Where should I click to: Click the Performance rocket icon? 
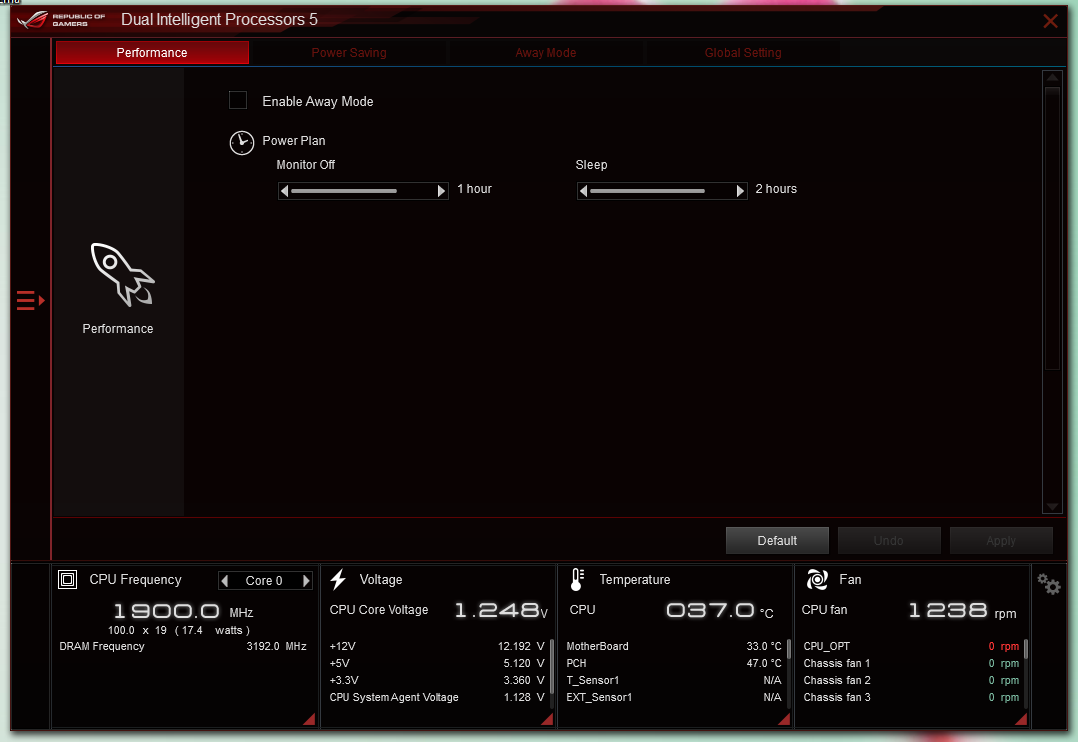[122, 274]
